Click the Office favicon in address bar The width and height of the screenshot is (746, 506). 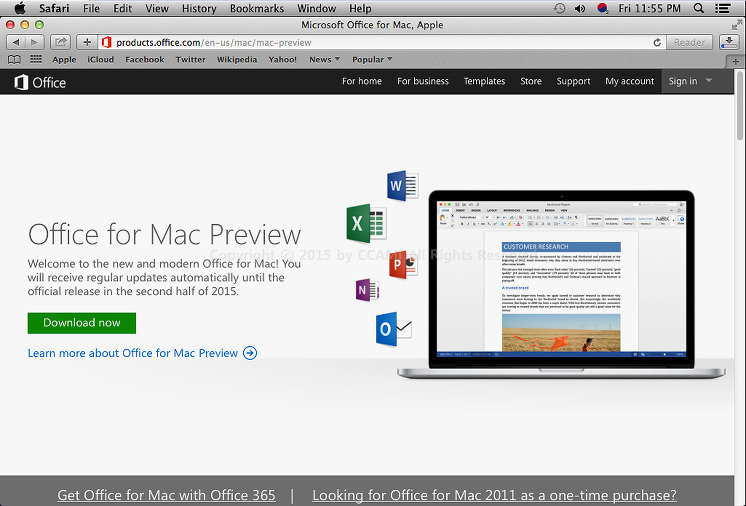(x=107, y=42)
